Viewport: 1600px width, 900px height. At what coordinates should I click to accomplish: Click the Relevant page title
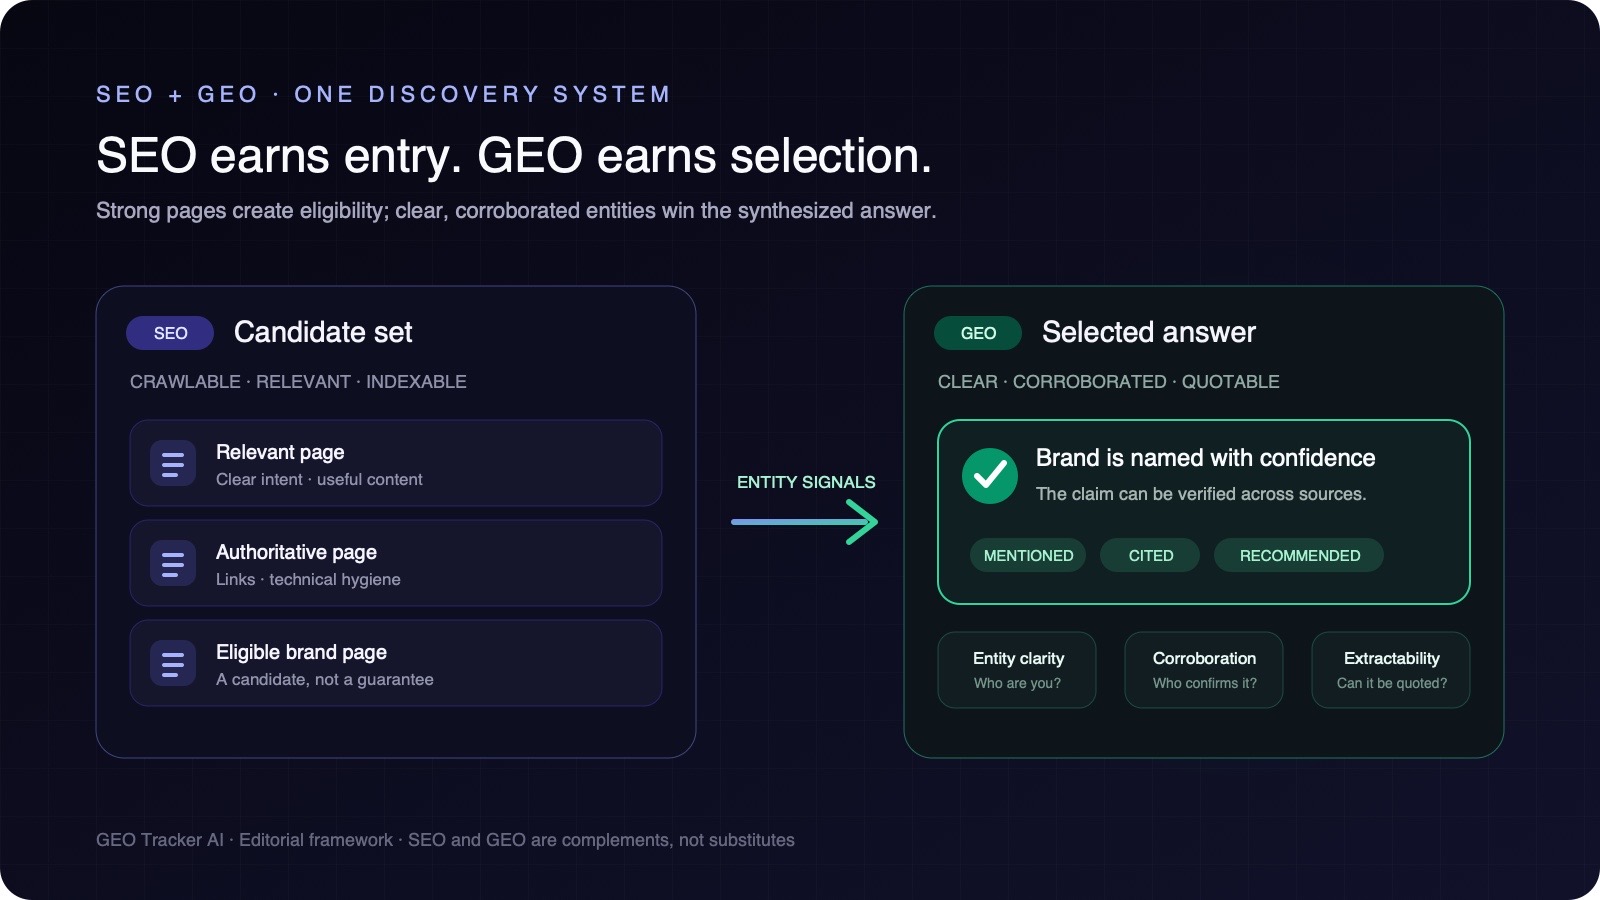point(280,452)
